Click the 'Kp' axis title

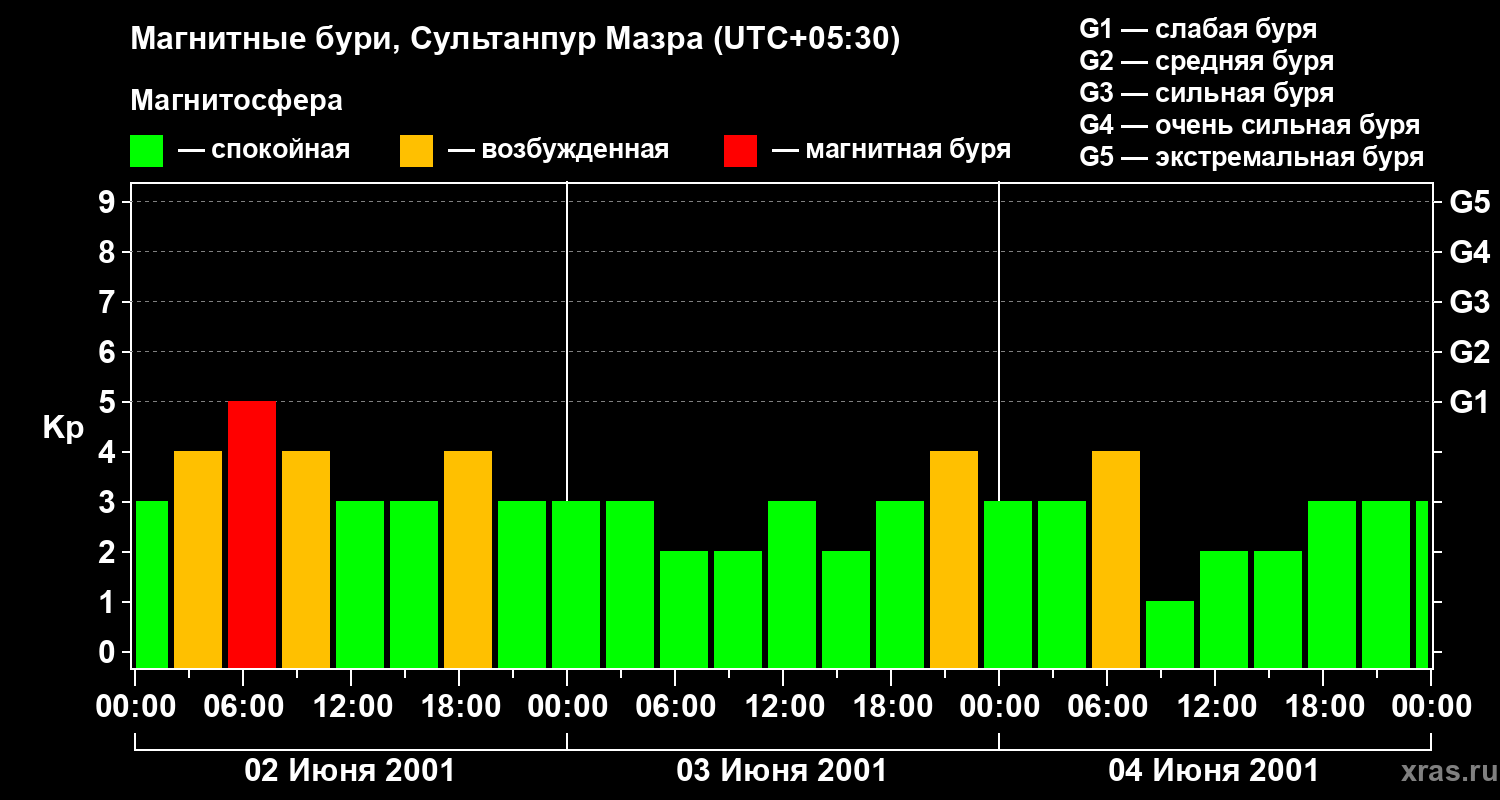click(x=63, y=429)
